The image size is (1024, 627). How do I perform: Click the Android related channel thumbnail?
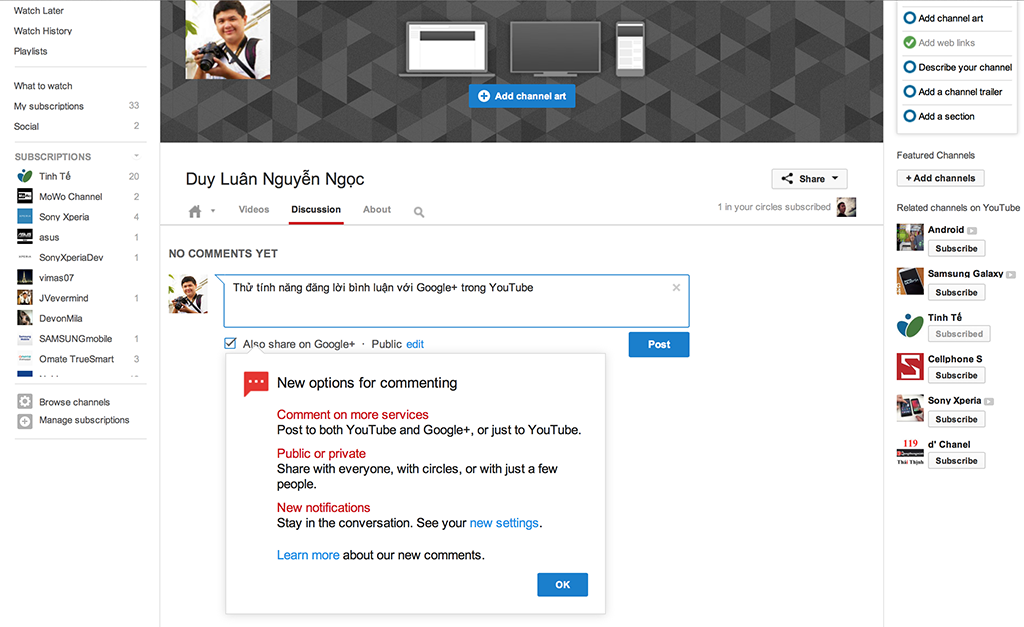(909, 237)
